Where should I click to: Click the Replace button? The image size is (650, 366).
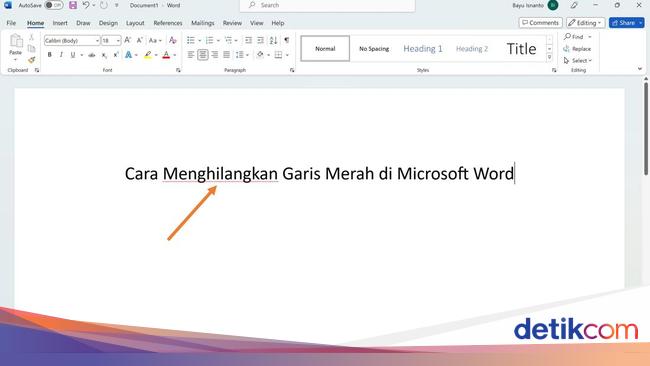(x=577, y=49)
